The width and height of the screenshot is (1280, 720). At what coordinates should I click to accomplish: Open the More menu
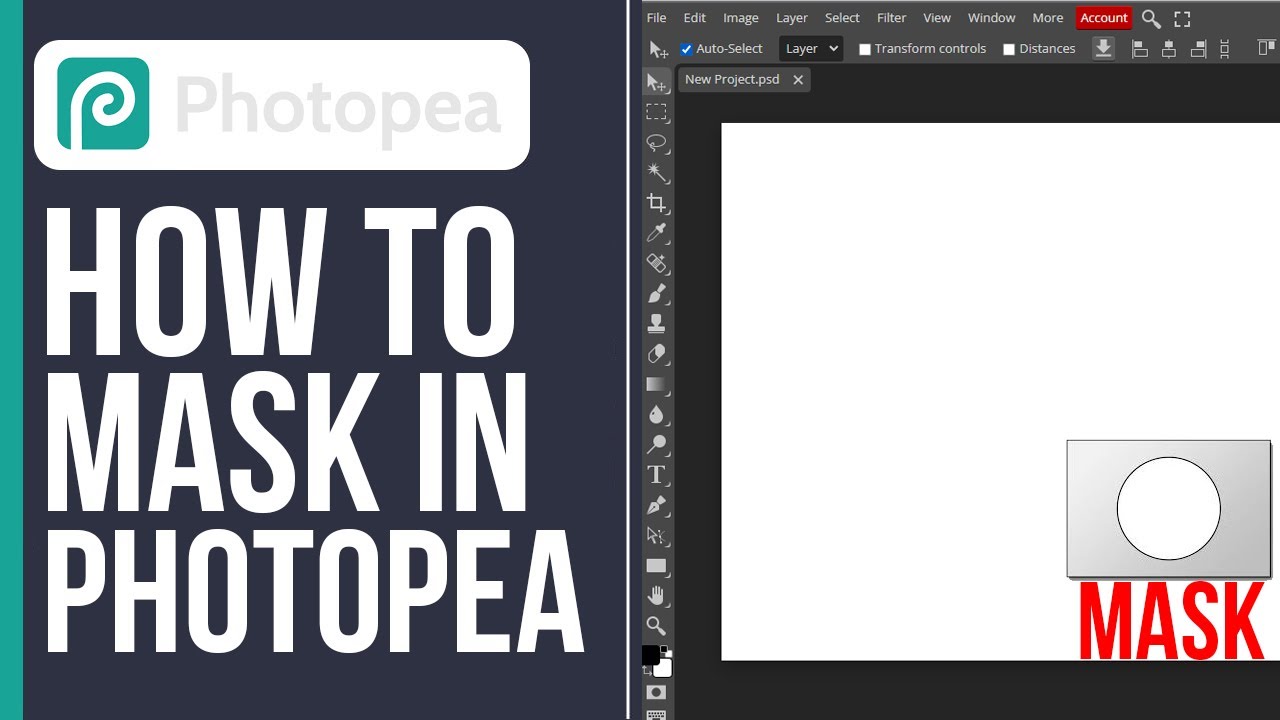click(x=1048, y=18)
